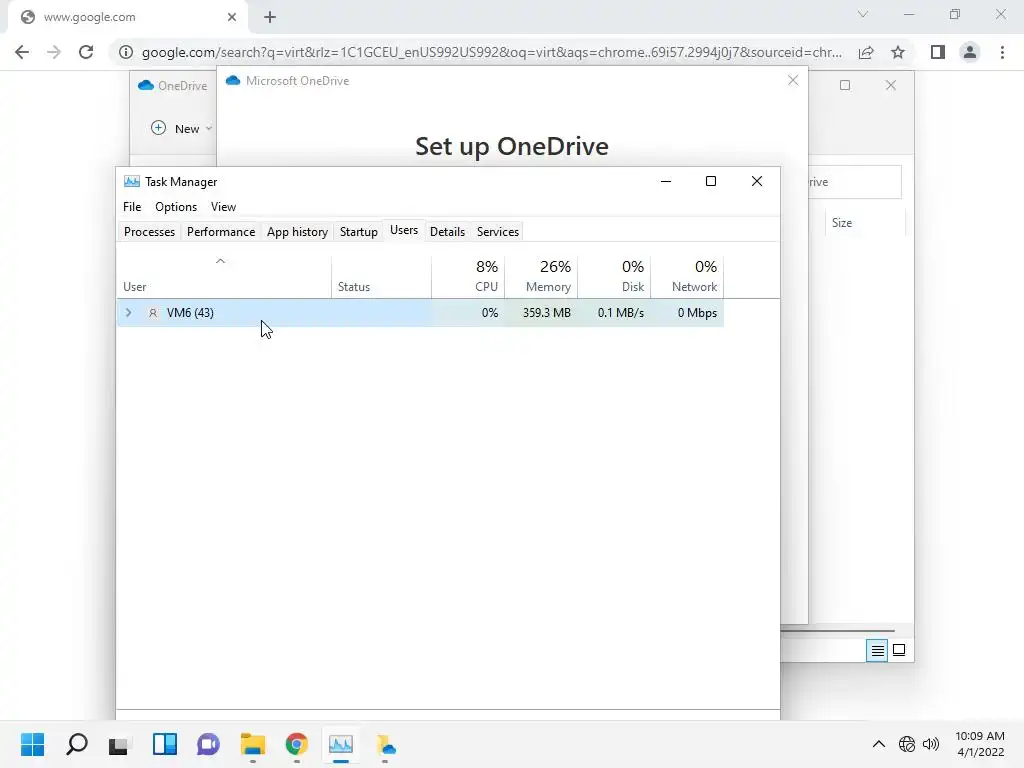Open the Performance tab
Image resolution: width=1024 pixels, height=768 pixels.
pos(221,232)
